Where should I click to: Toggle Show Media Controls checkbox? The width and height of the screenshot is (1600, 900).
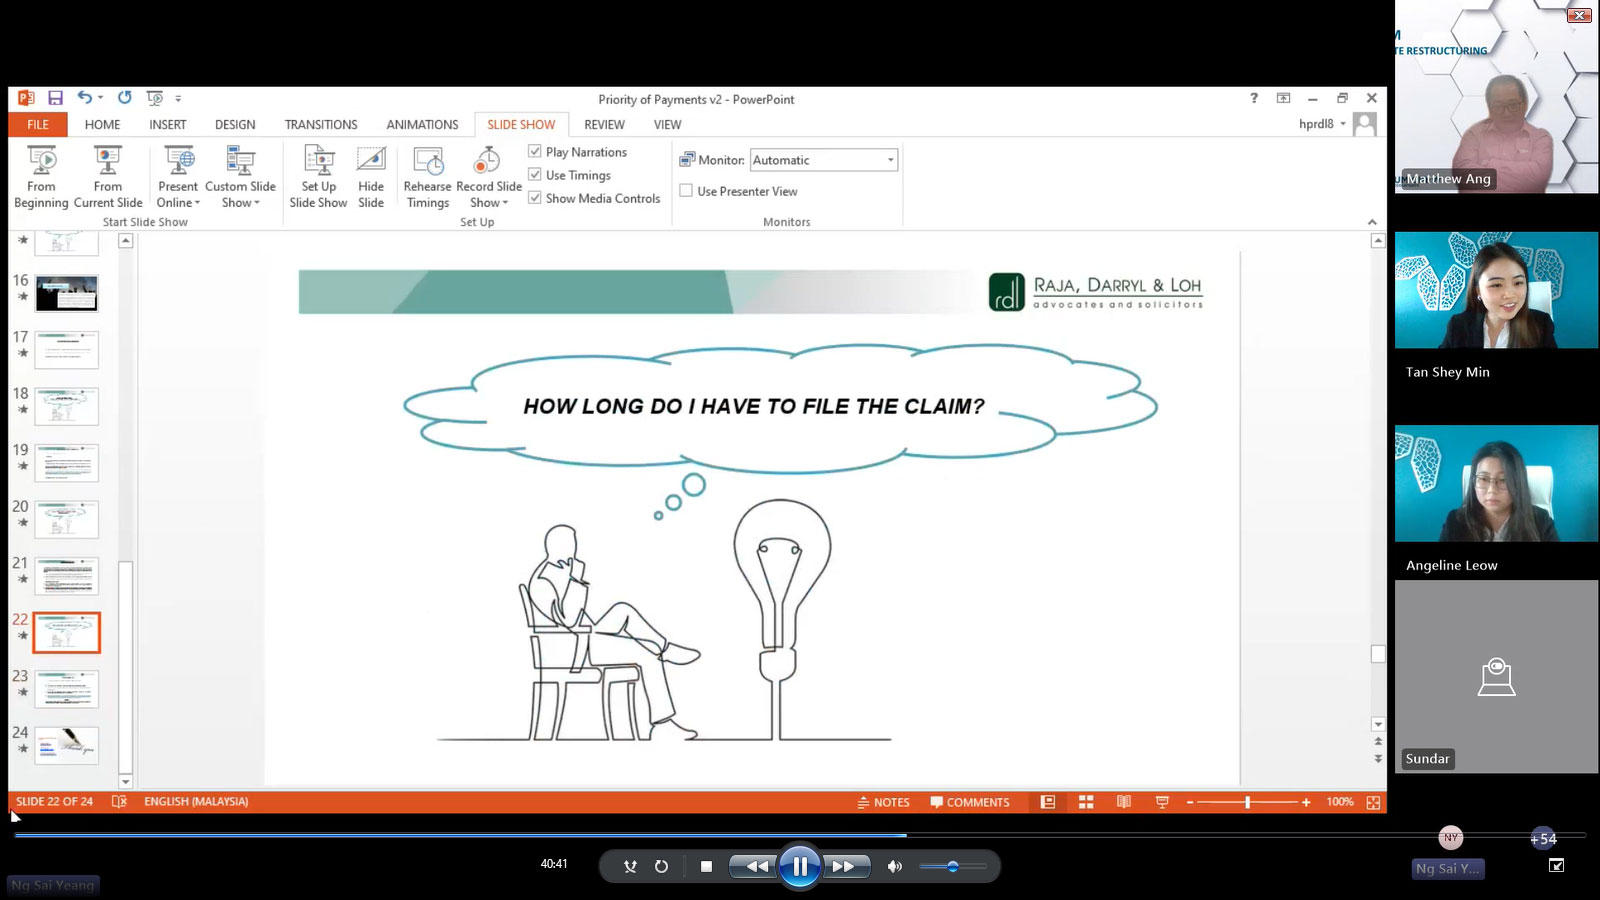(535, 197)
